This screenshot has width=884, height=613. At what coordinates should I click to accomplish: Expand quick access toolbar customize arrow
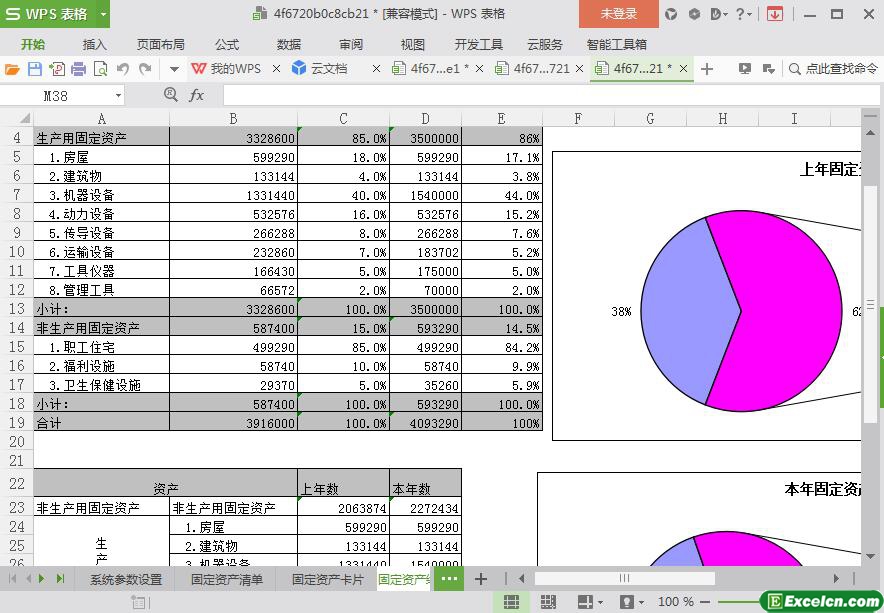click(x=174, y=69)
